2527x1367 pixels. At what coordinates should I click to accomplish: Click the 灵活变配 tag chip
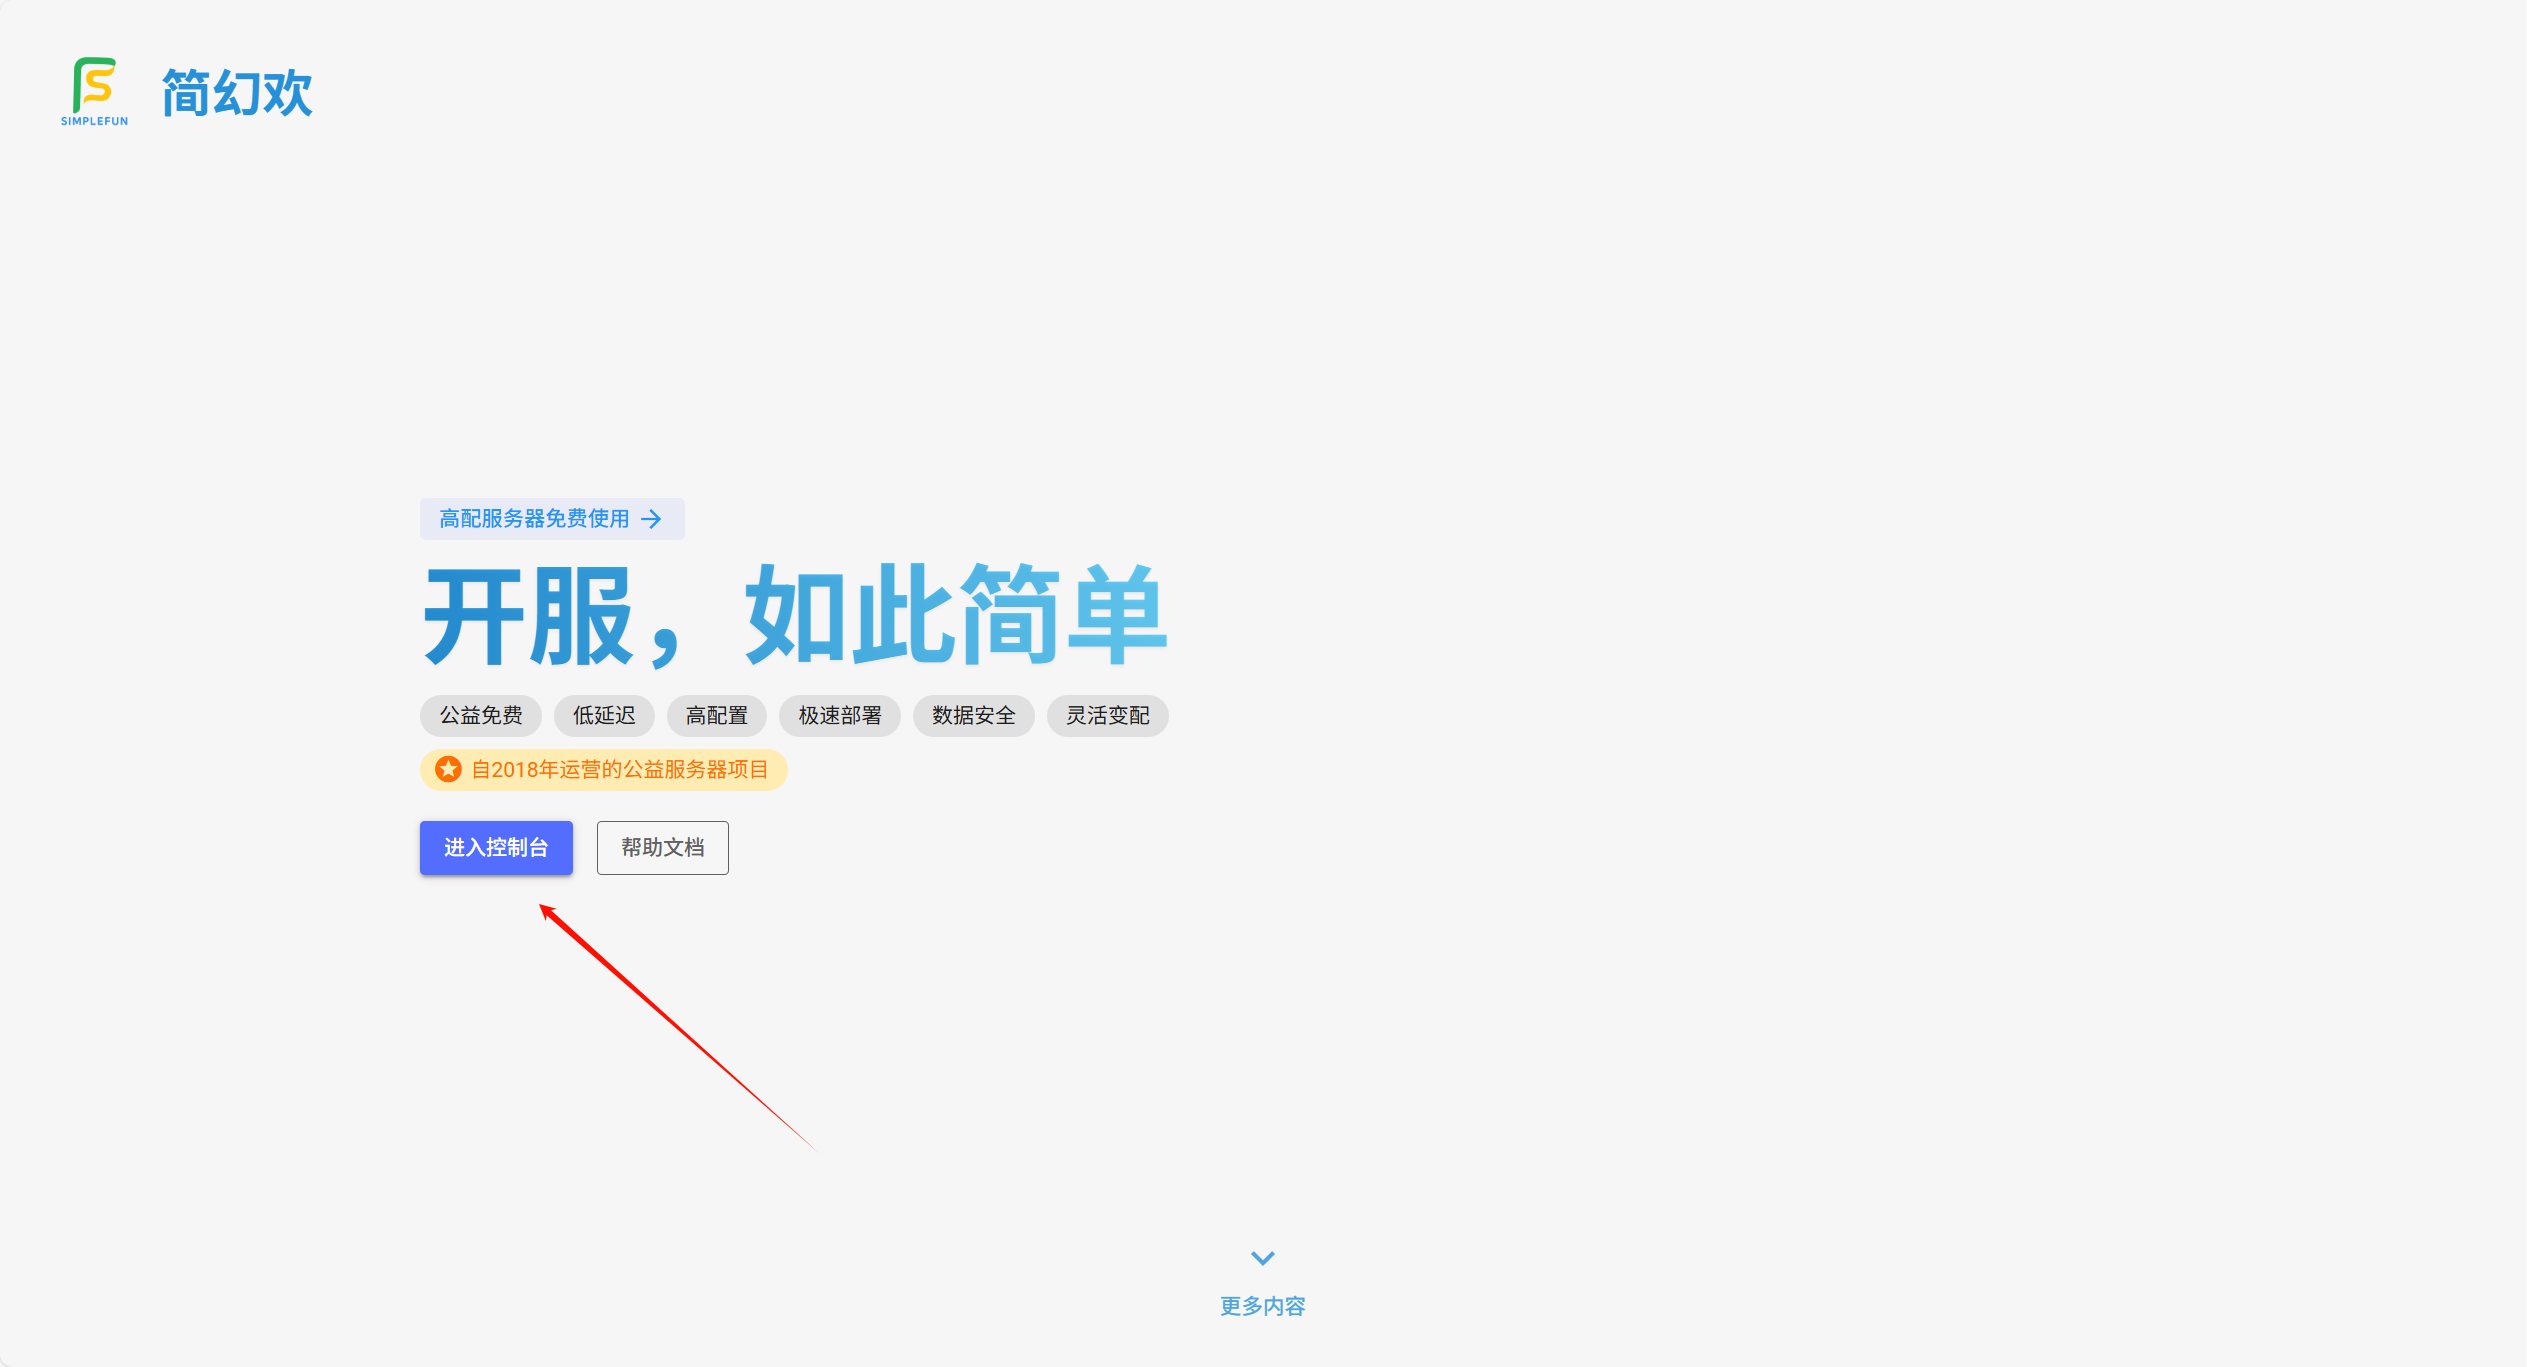tap(1108, 715)
